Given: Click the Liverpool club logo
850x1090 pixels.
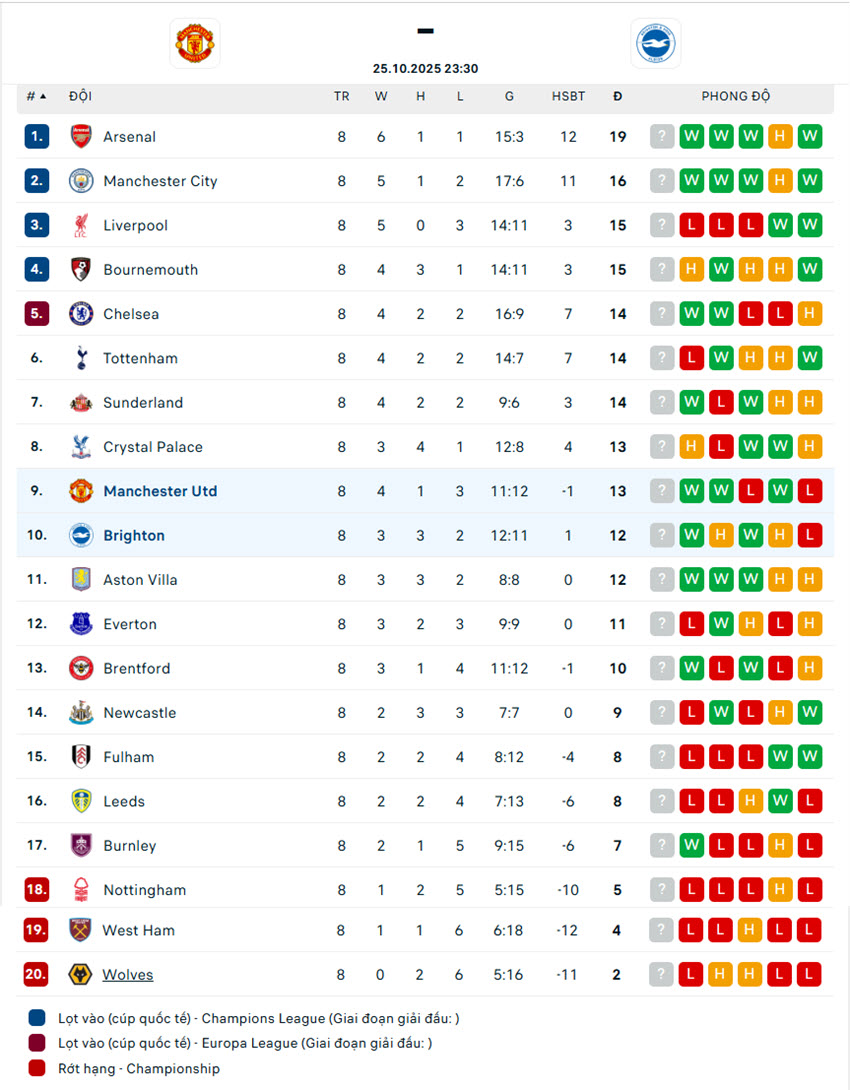Looking at the screenshot, I should (x=81, y=226).
